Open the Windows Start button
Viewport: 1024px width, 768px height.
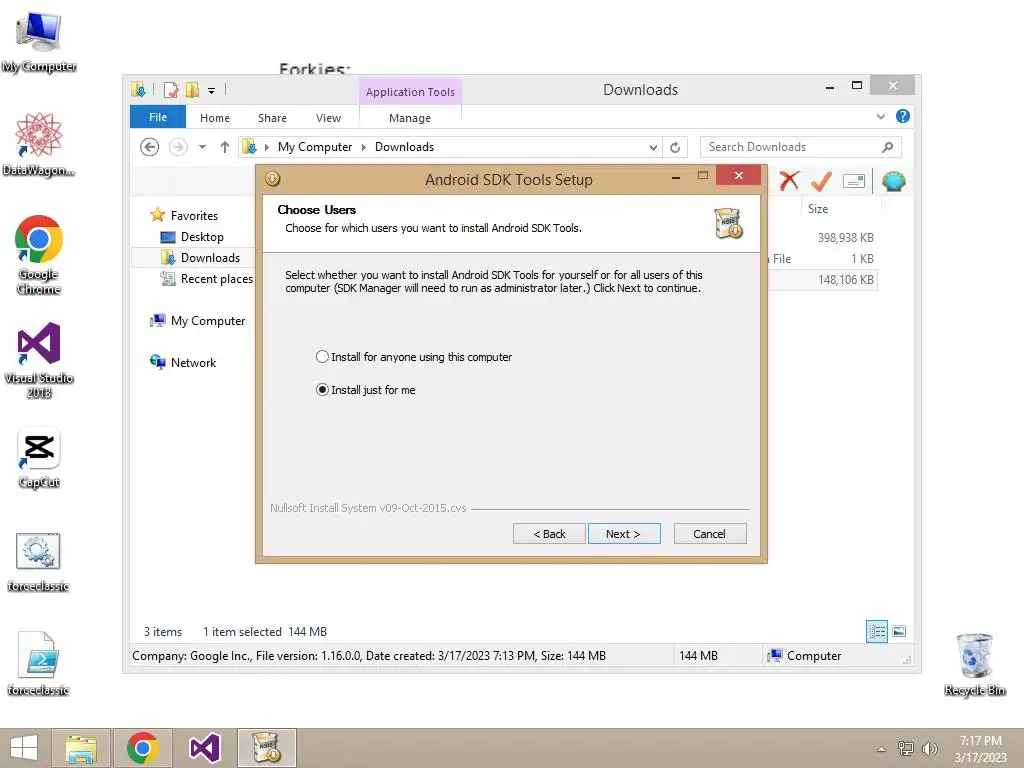[x=24, y=748]
